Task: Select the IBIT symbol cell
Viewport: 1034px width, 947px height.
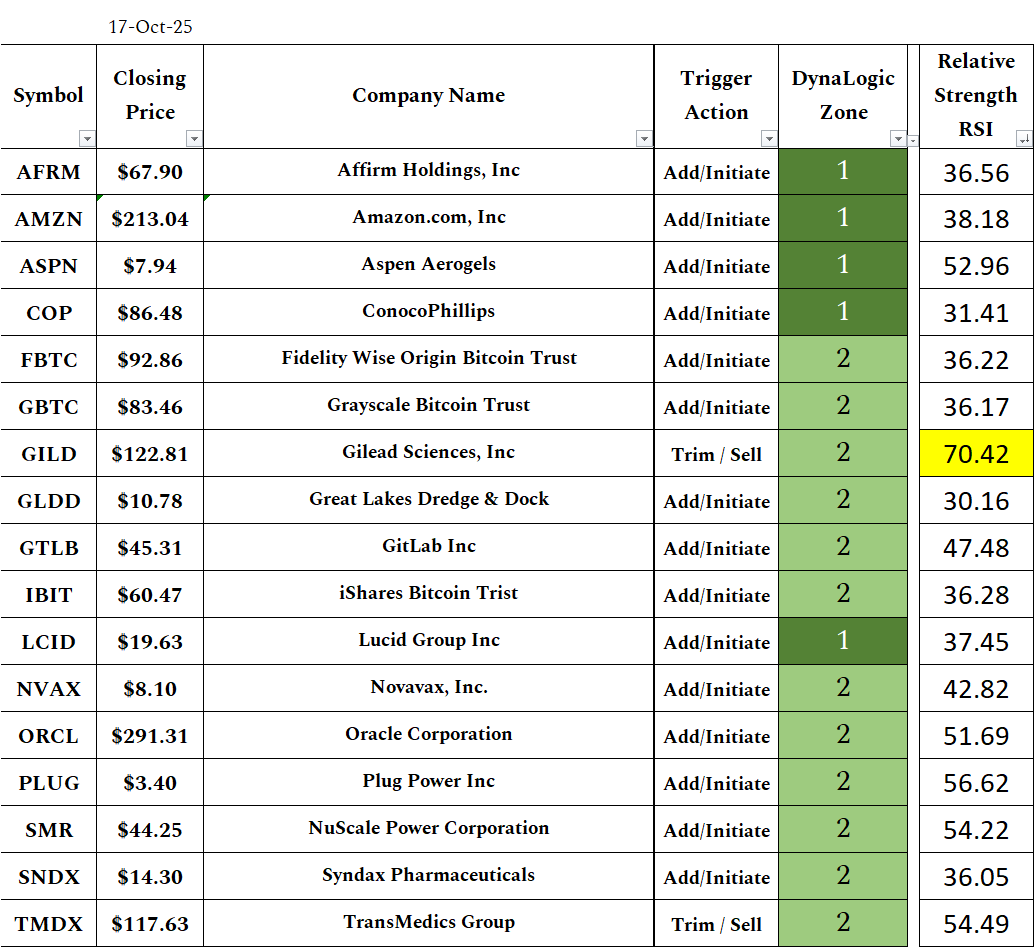Action: [49, 594]
